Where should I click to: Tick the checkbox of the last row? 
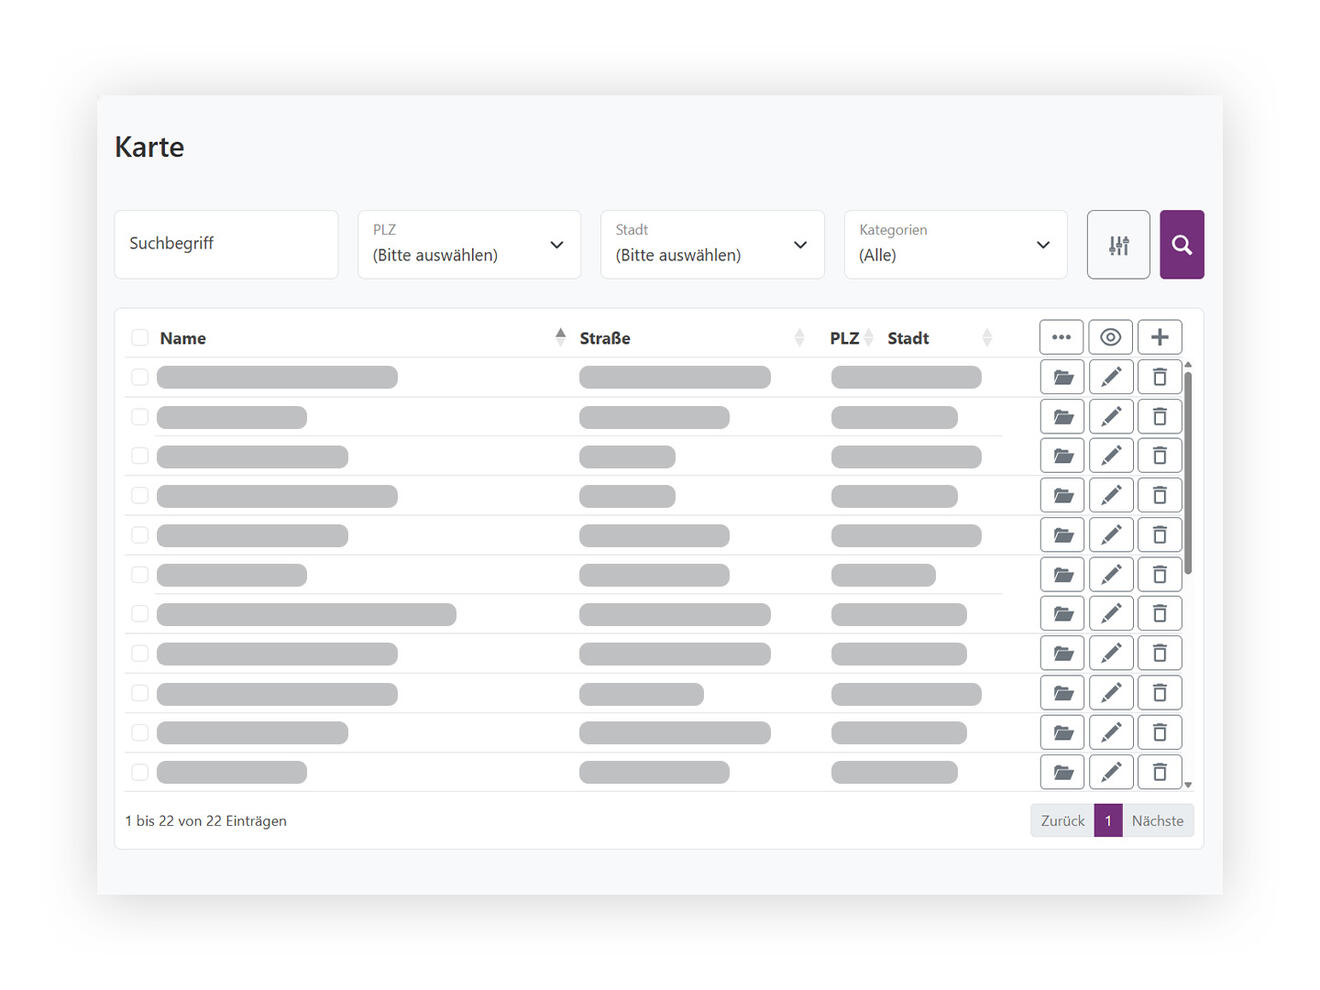pyautogui.click(x=140, y=772)
